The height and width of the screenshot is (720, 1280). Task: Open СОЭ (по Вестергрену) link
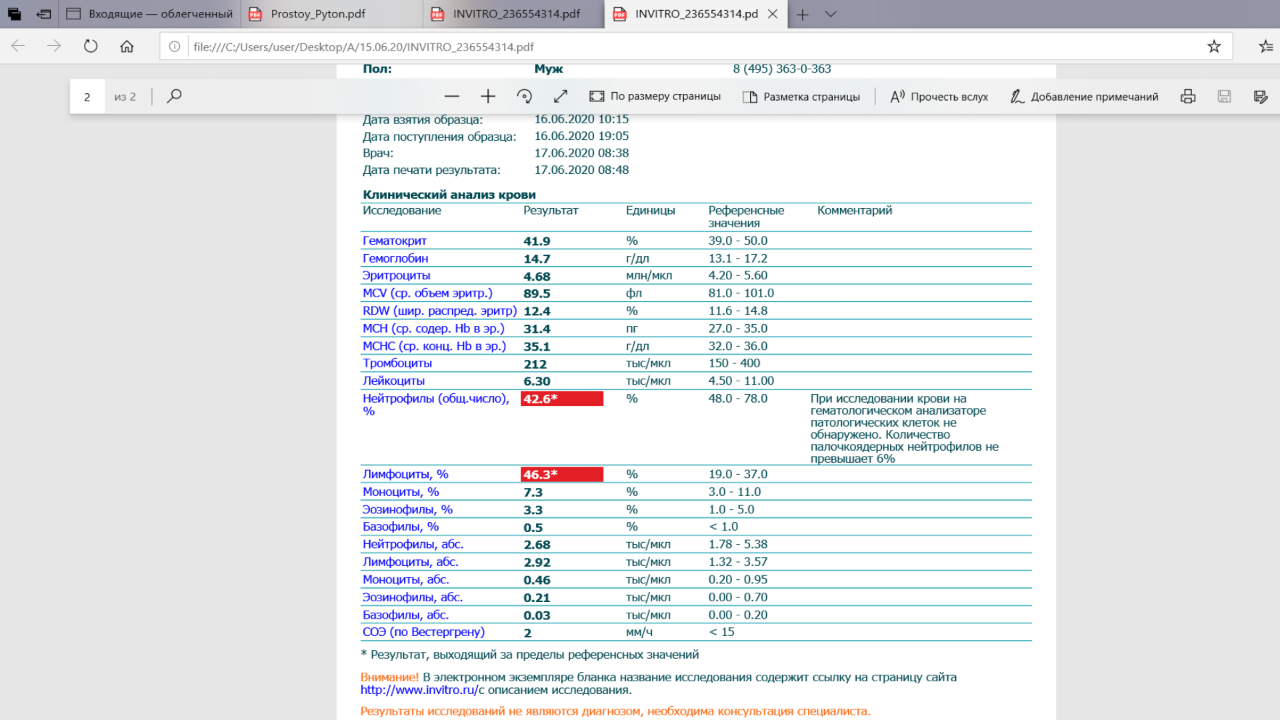tap(423, 632)
